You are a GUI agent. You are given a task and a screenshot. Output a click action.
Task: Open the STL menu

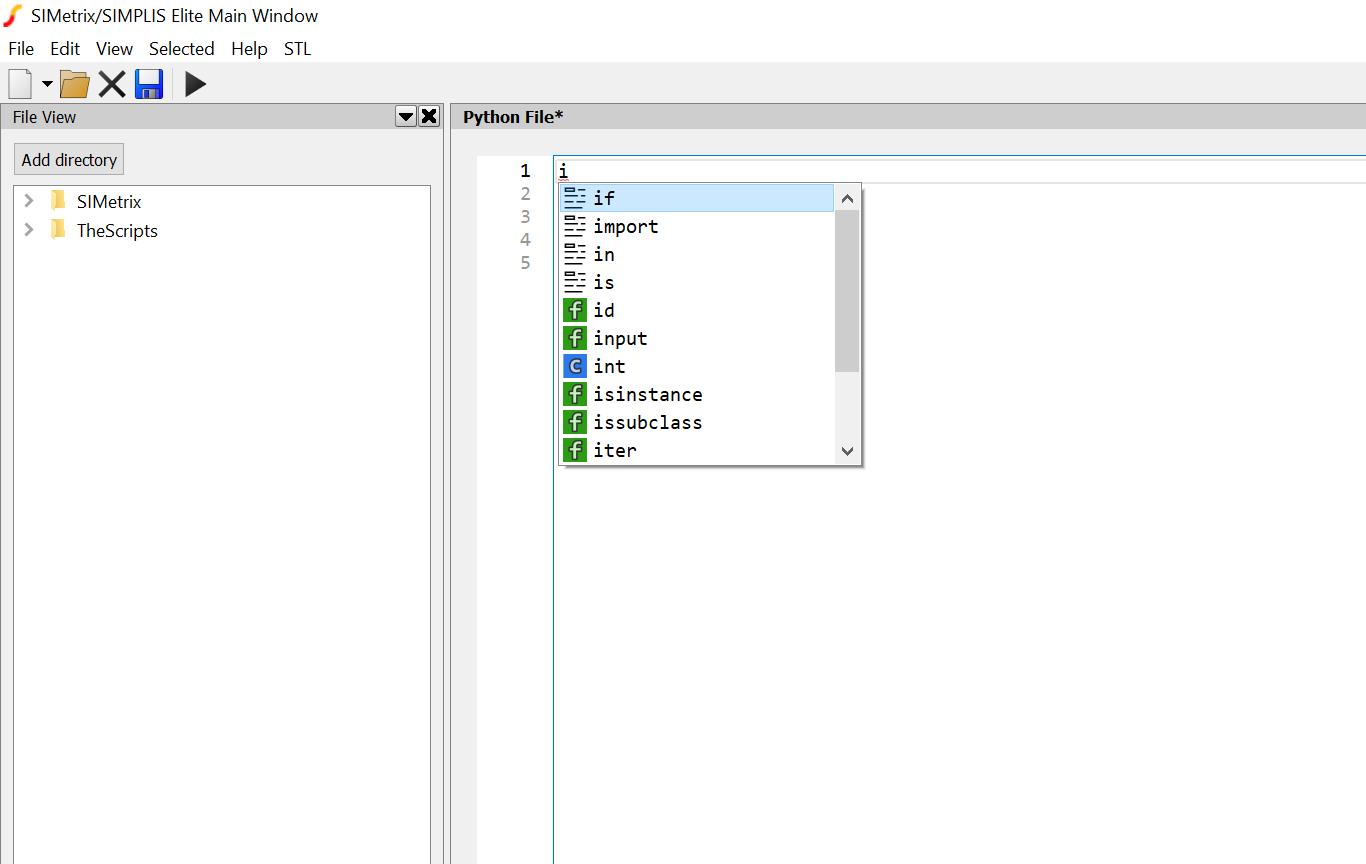(297, 49)
